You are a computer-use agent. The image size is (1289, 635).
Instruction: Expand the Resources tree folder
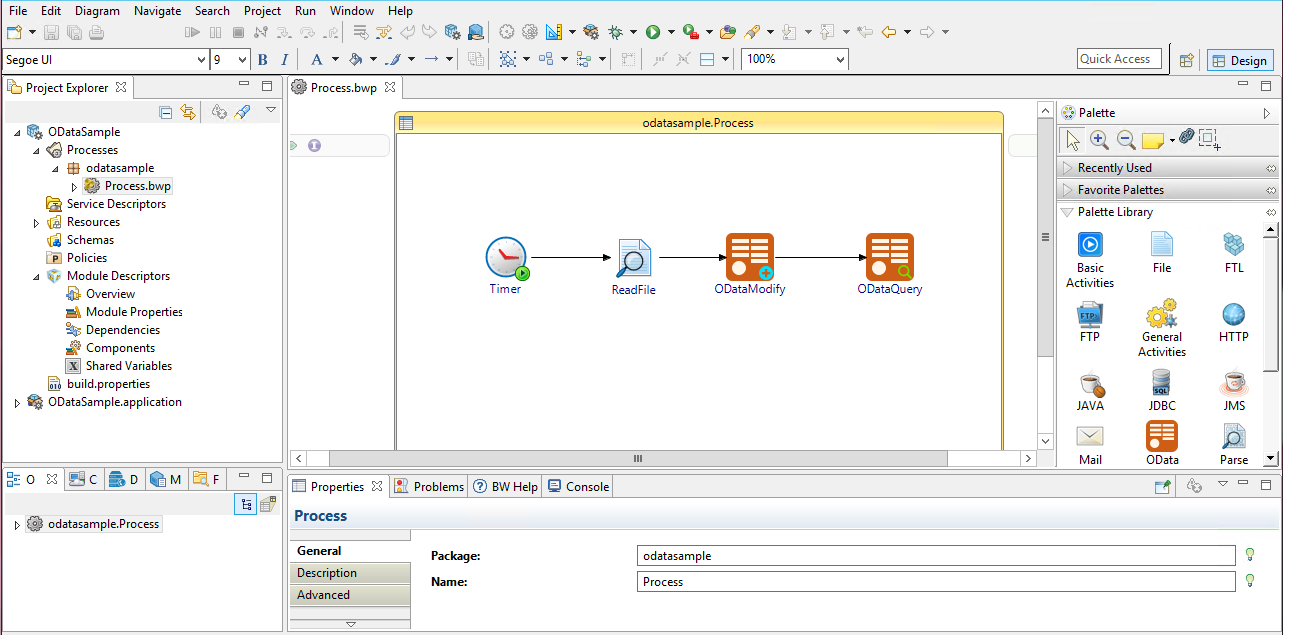click(37, 222)
